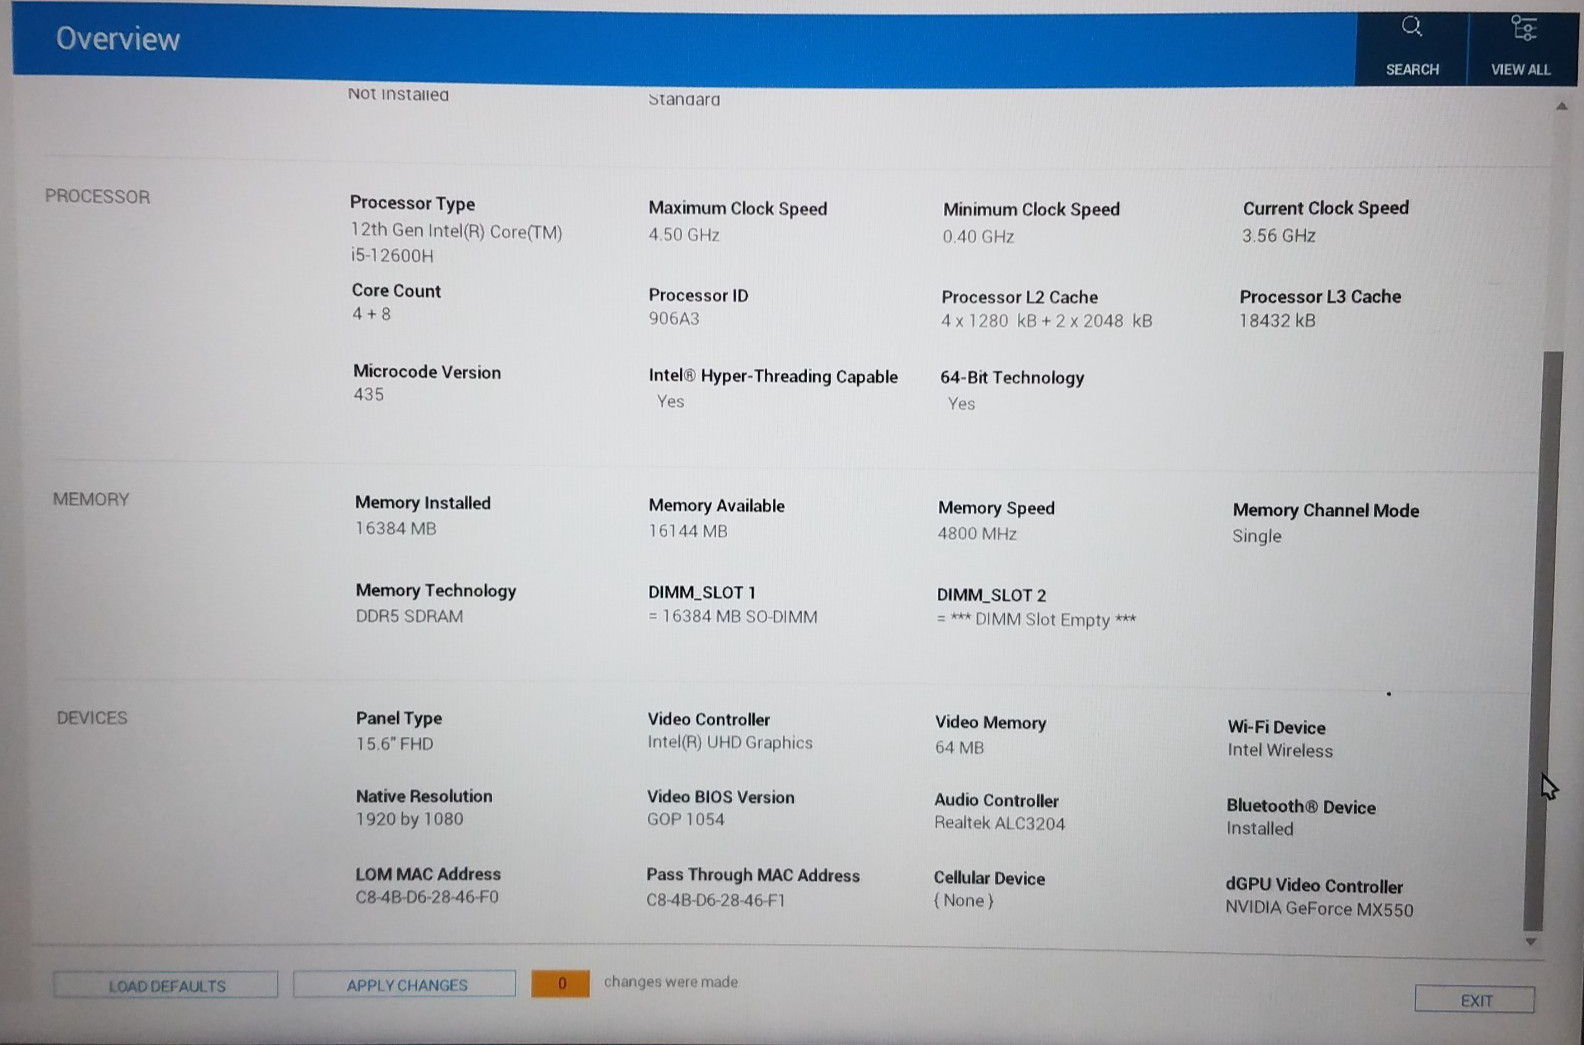Click the MEMORY section label
The width and height of the screenshot is (1584, 1045).
coord(91,499)
